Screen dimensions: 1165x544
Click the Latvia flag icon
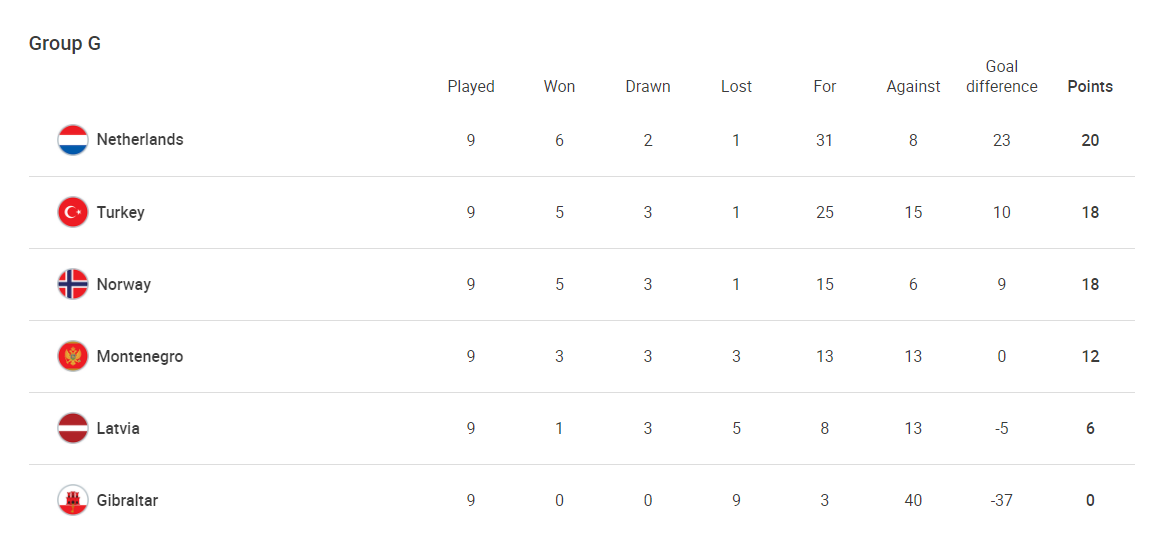point(73,428)
